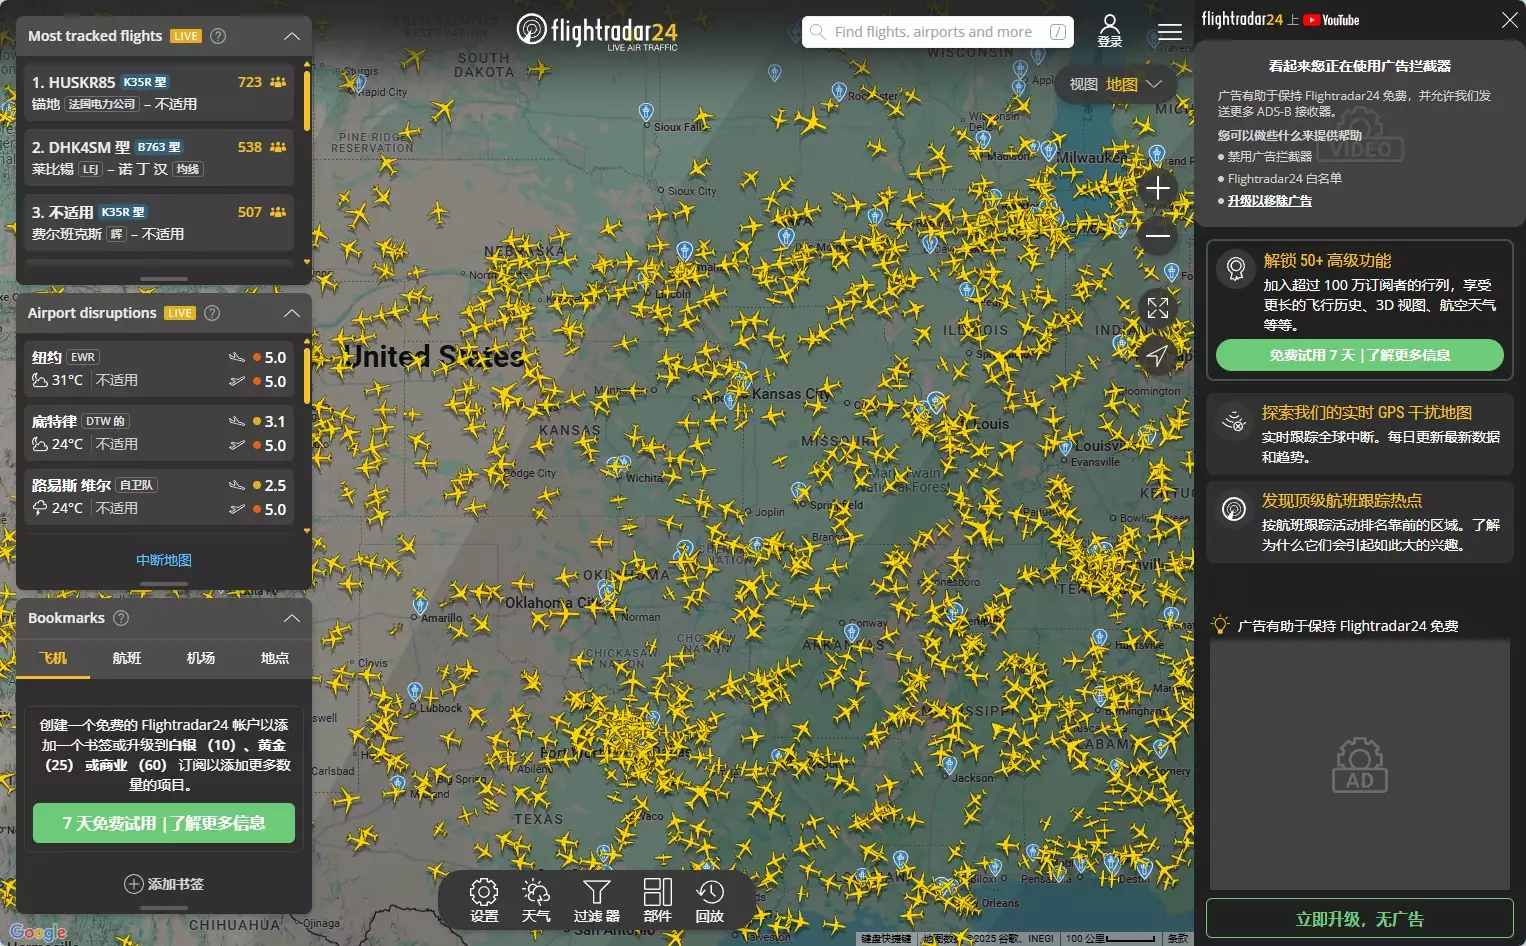Collapse the Most tracked flights panel
Screen dimensions: 1526x946
coord(292,36)
